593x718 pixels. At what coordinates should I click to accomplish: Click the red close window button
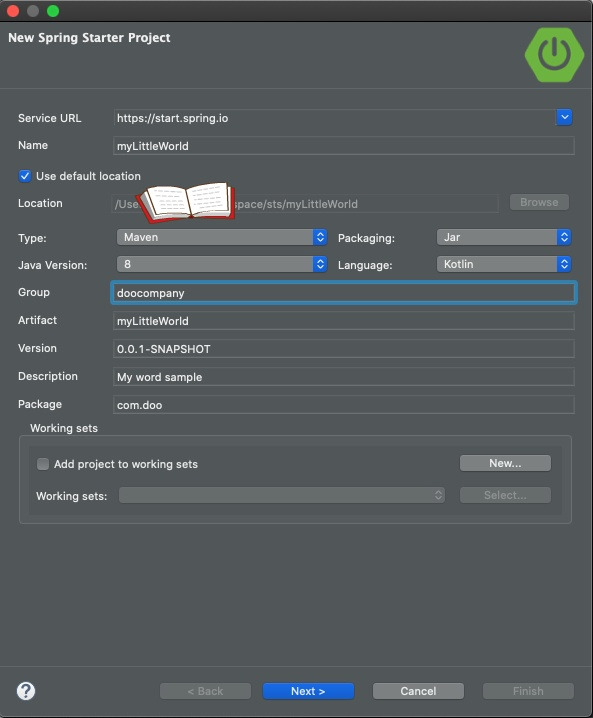tap(13, 11)
